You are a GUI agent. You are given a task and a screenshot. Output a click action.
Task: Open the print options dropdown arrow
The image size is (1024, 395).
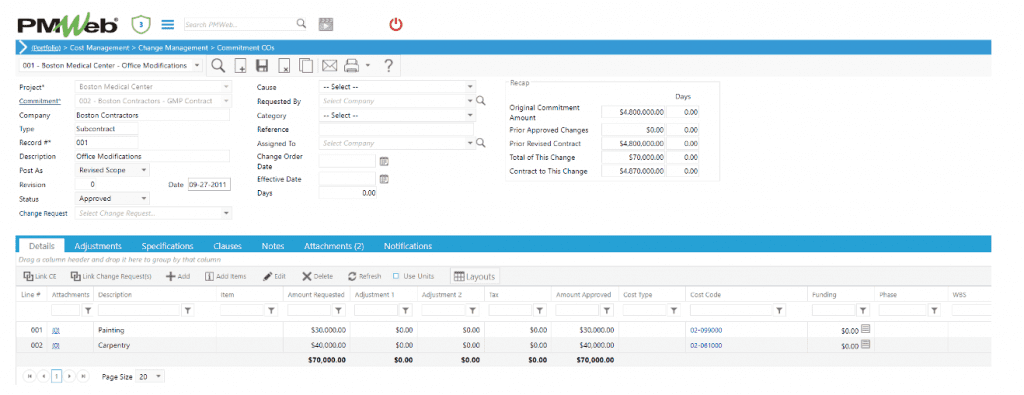pyautogui.click(x=368, y=65)
